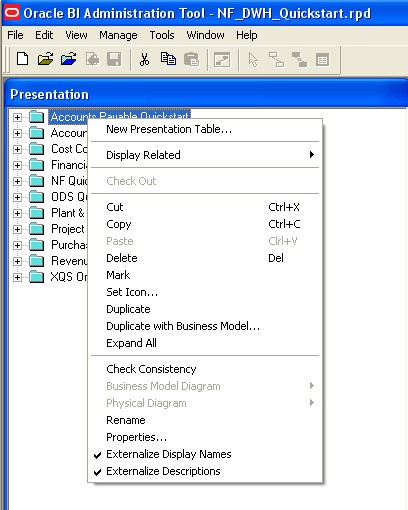Image resolution: width=408 pixels, height=510 pixels.
Task: Choose New Presentation Table from context menu
Action: pos(205,129)
